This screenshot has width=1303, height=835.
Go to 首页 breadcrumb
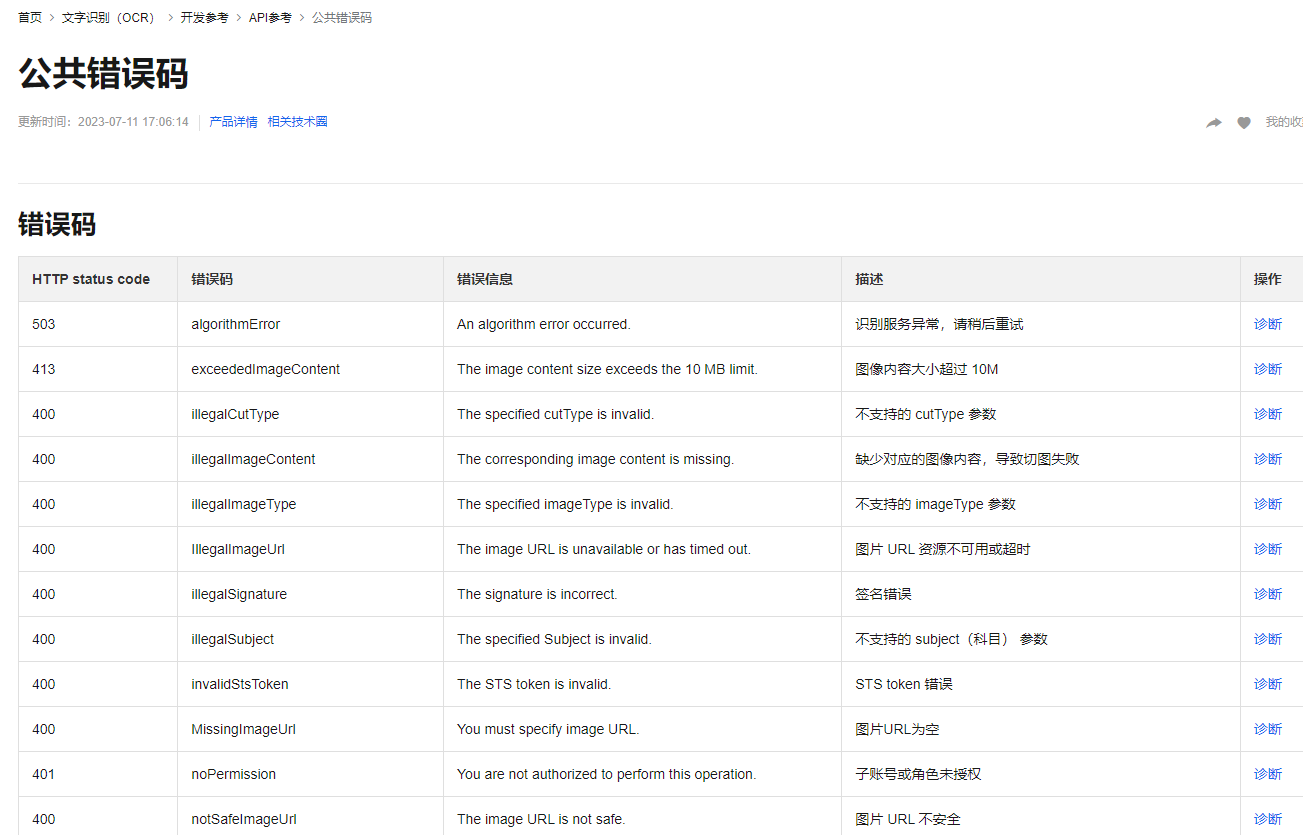click(x=30, y=18)
